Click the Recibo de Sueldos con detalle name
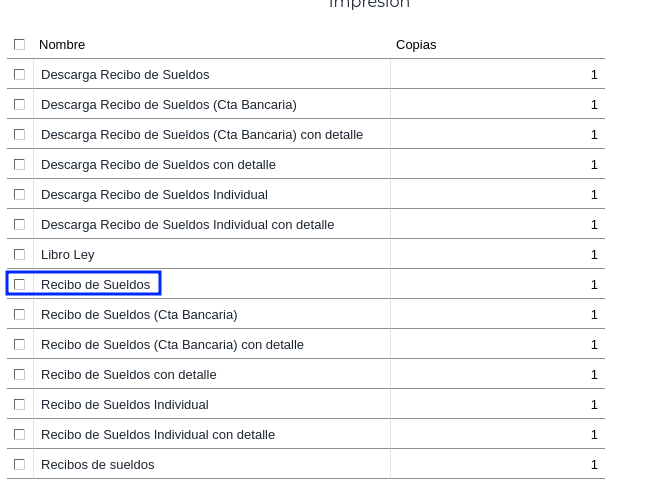The image size is (658, 492). coord(129,375)
